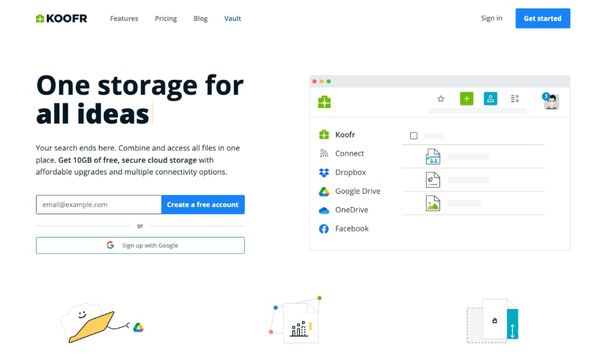Viewport: 600px width, 360px height.
Task: Click the Google Drive icon beside folder illustration
Action: click(138, 327)
